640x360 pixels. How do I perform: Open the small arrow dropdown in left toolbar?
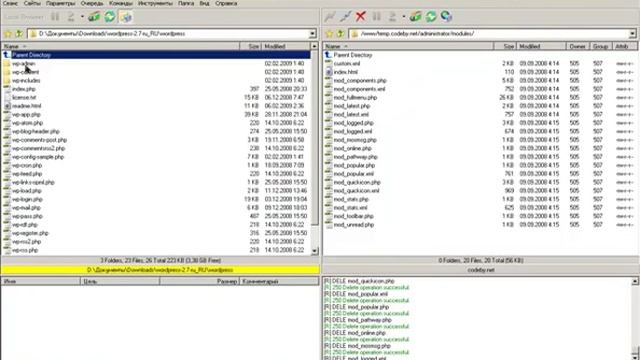click(82, 17)
